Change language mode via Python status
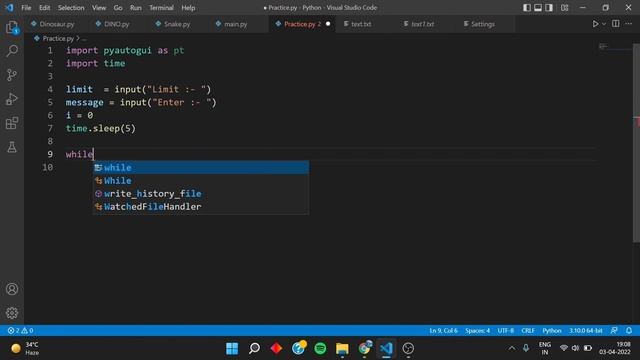Image resolution: width=640 pixels, height=360 pixels. [x=551, y=331]
